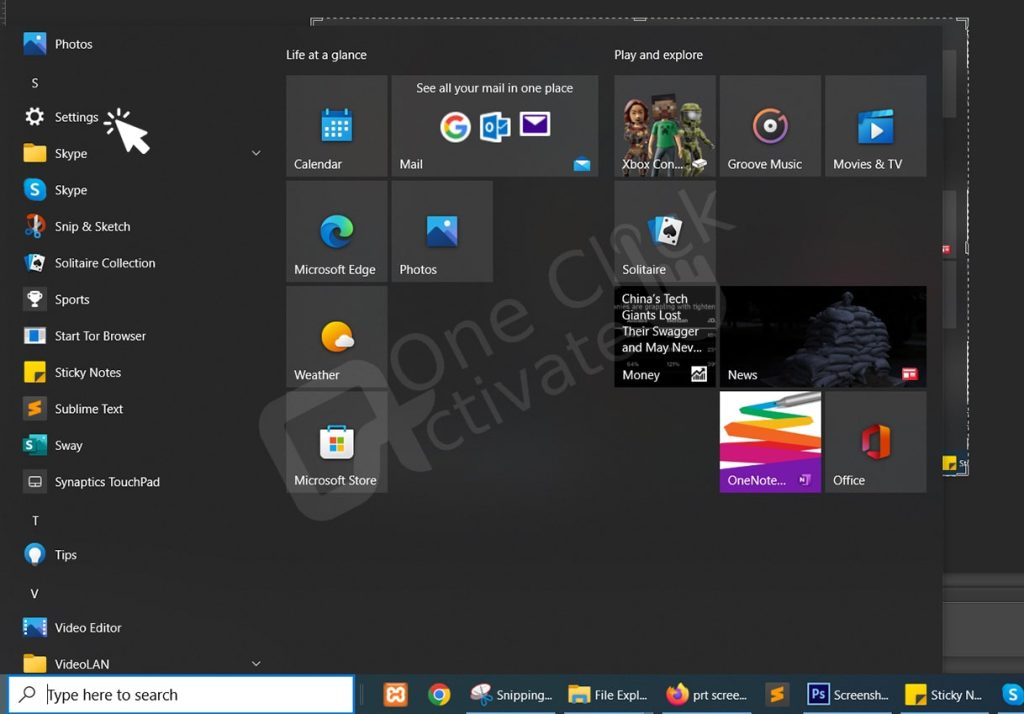Open the Weather tile
This screenshot has width=1024, height=714.
pos(337,337)
